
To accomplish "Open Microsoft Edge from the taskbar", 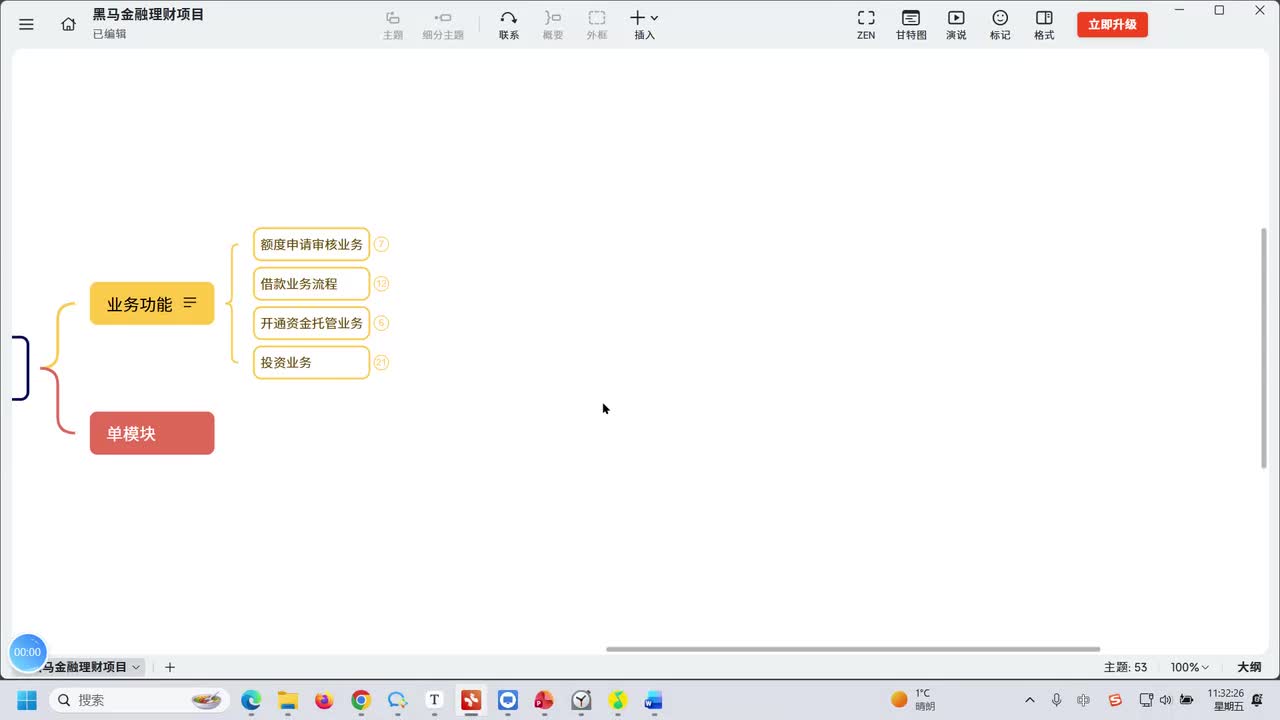I will point(251,700).
